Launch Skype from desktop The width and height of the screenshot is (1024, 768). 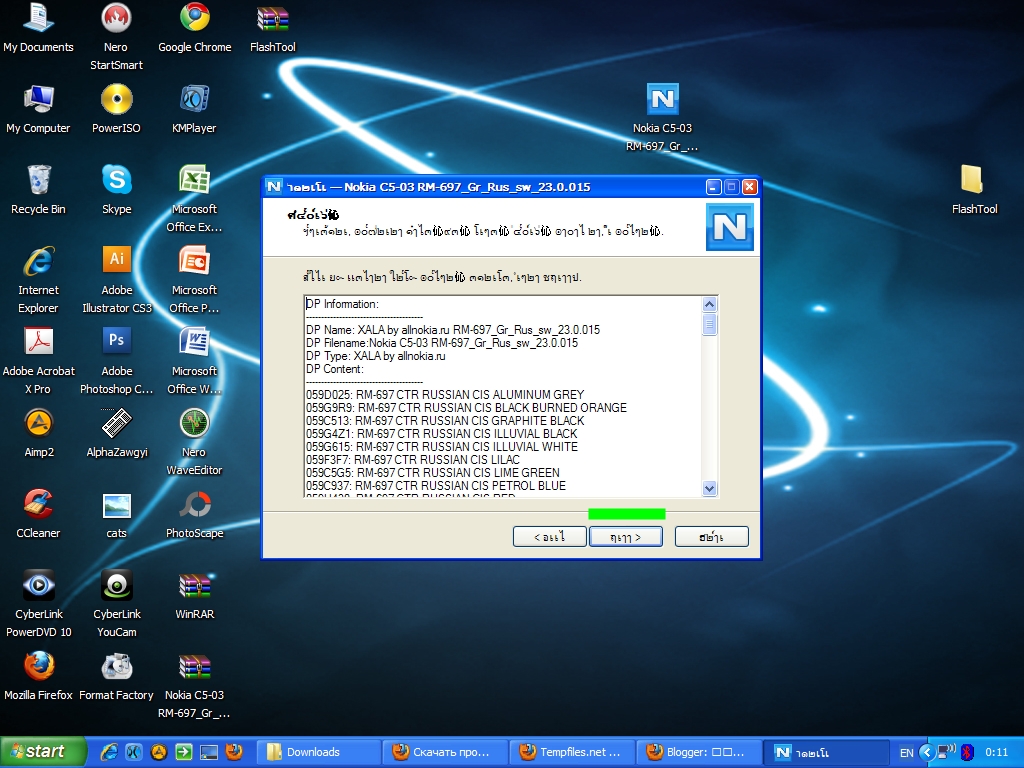coord(116,190)
